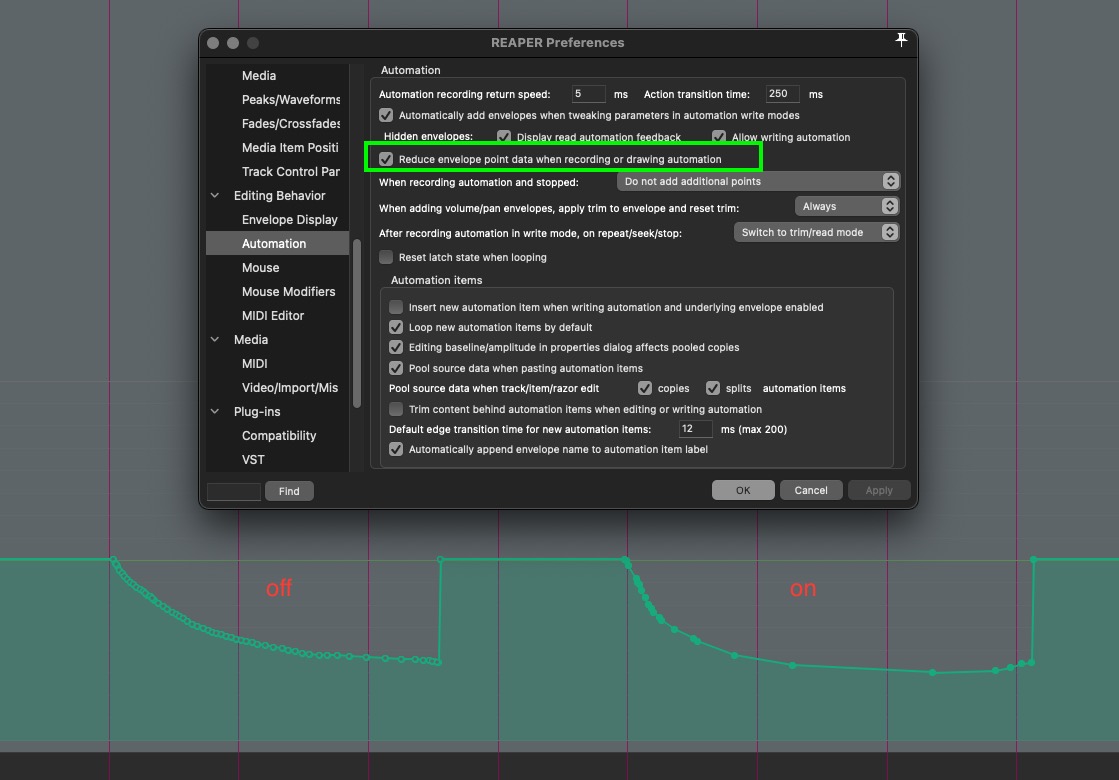
Task: Collapse the Editing Behavior section chevron
Action: coord(214,195)
